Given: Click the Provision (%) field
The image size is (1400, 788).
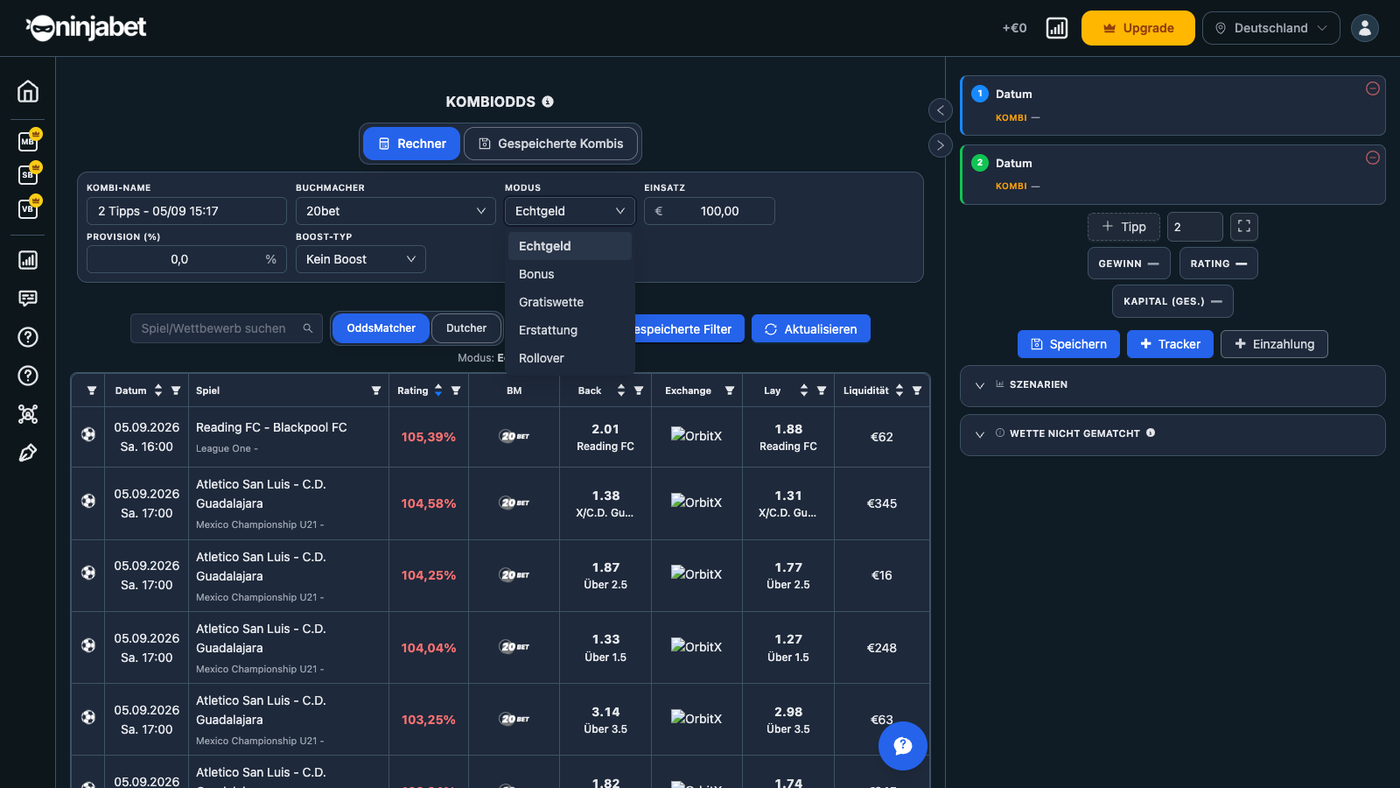Looking at the screenshot, I should pyautogui.click(x=187, y=259).
